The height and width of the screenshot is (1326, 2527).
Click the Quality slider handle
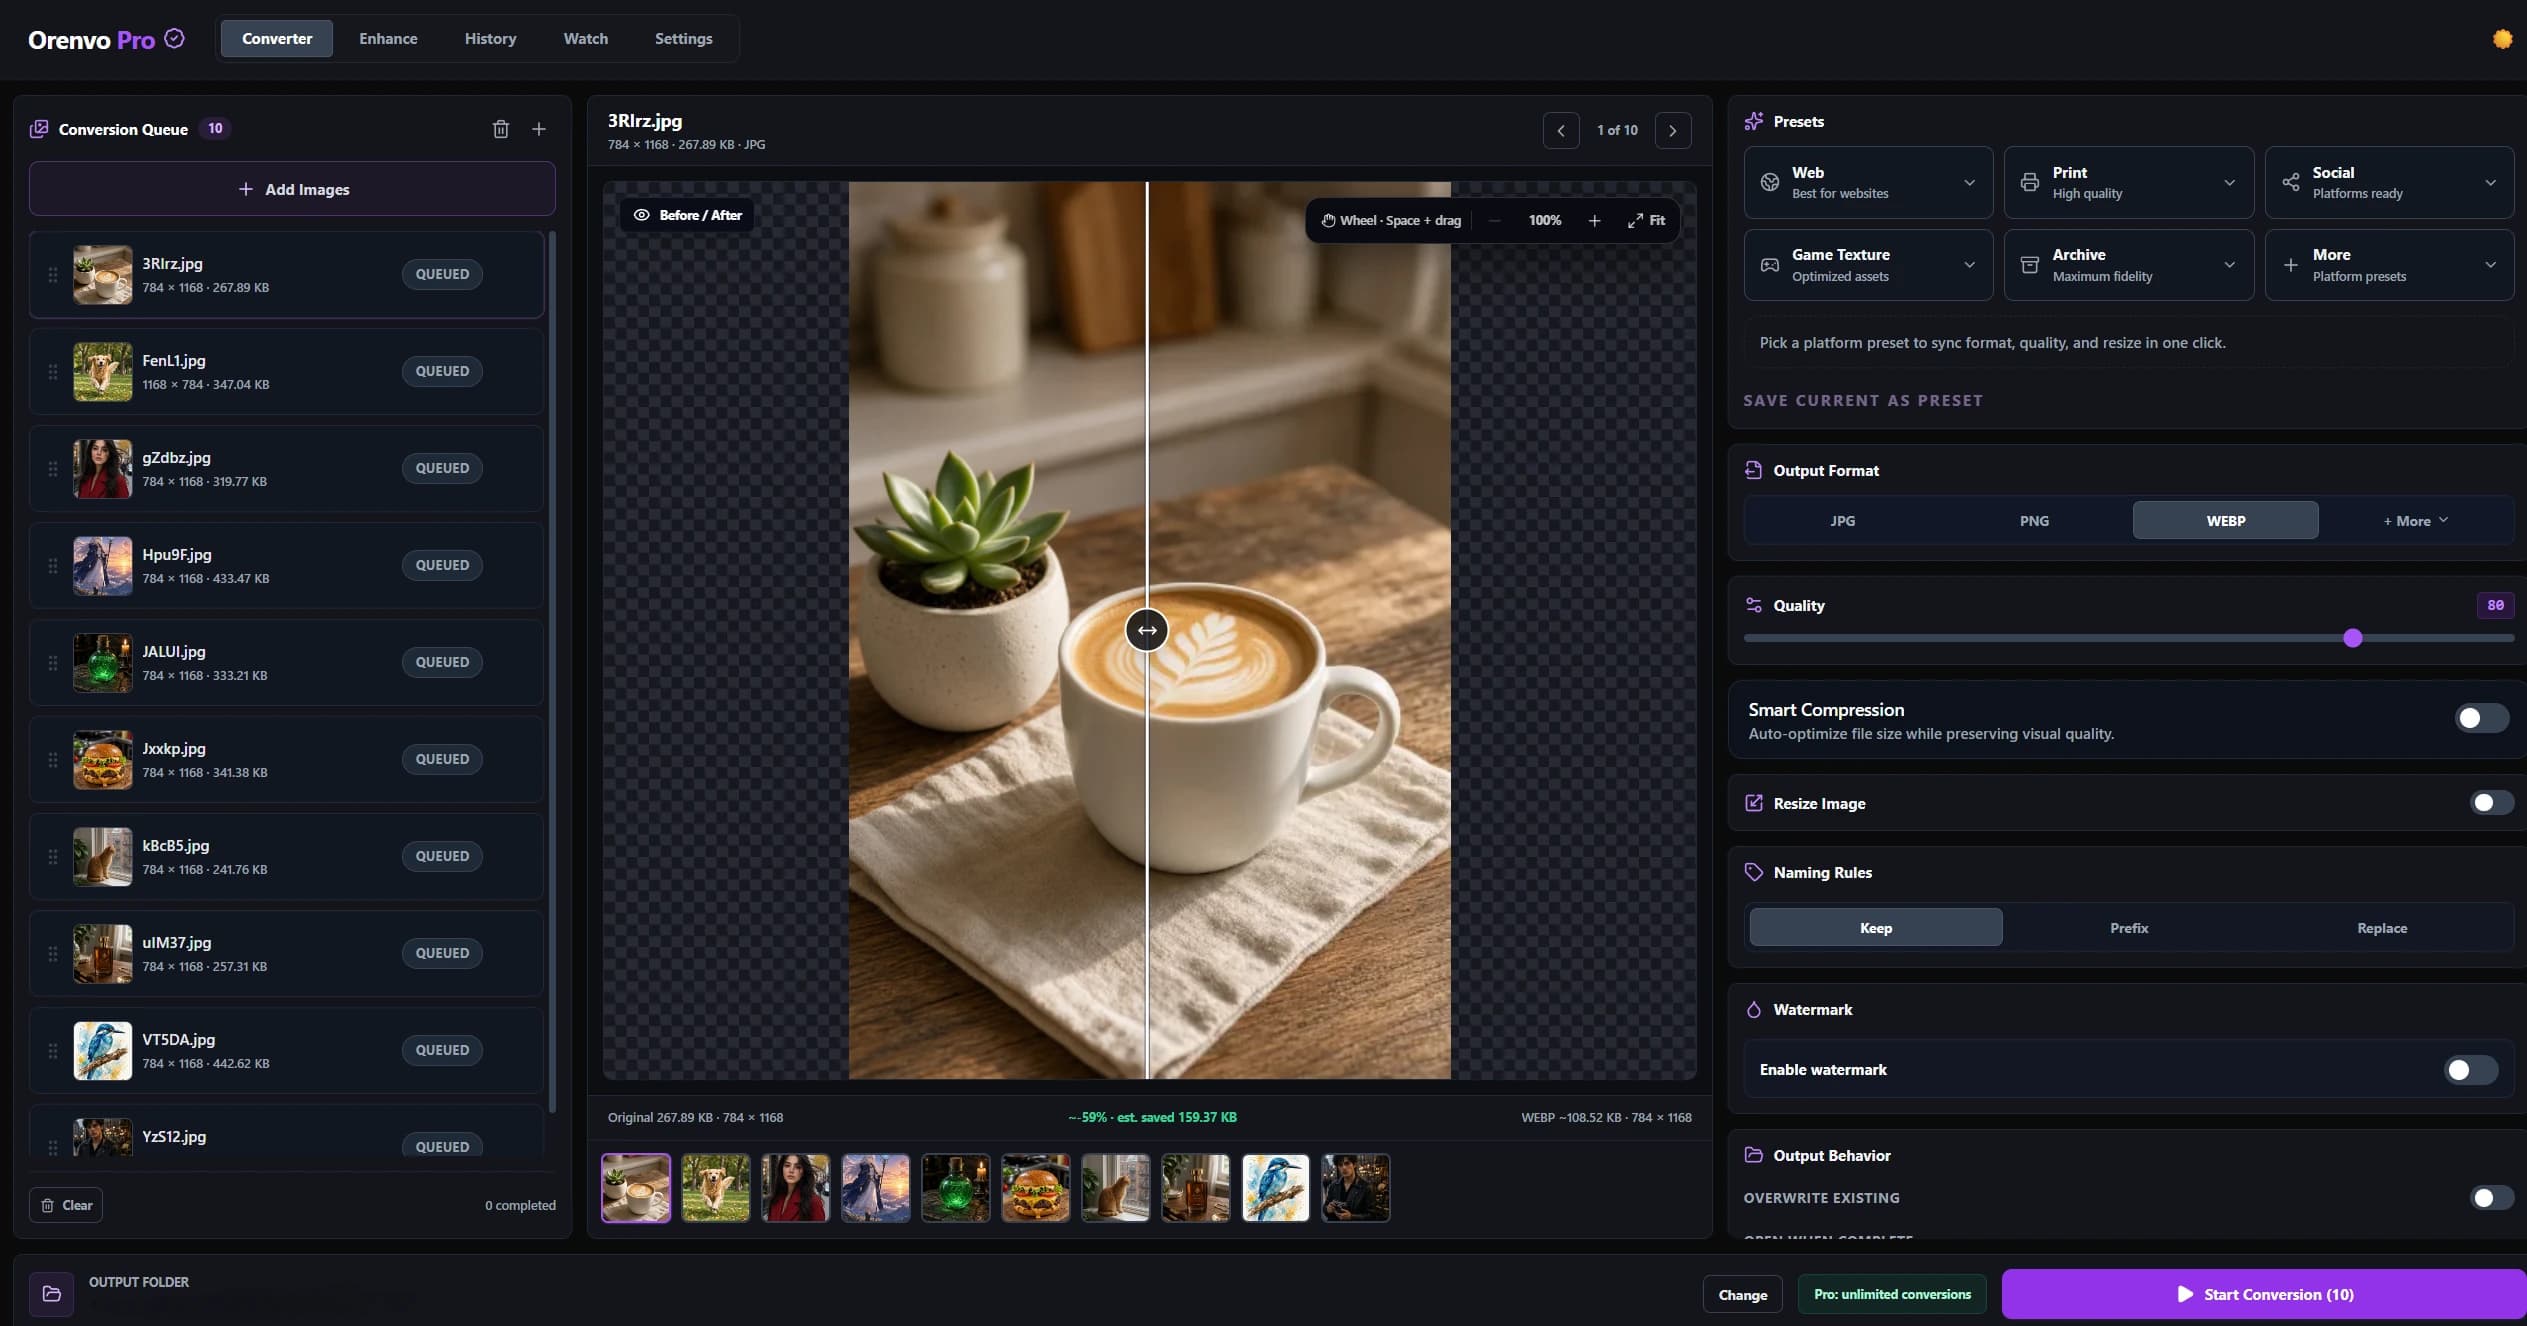[x=2353, y=638]
